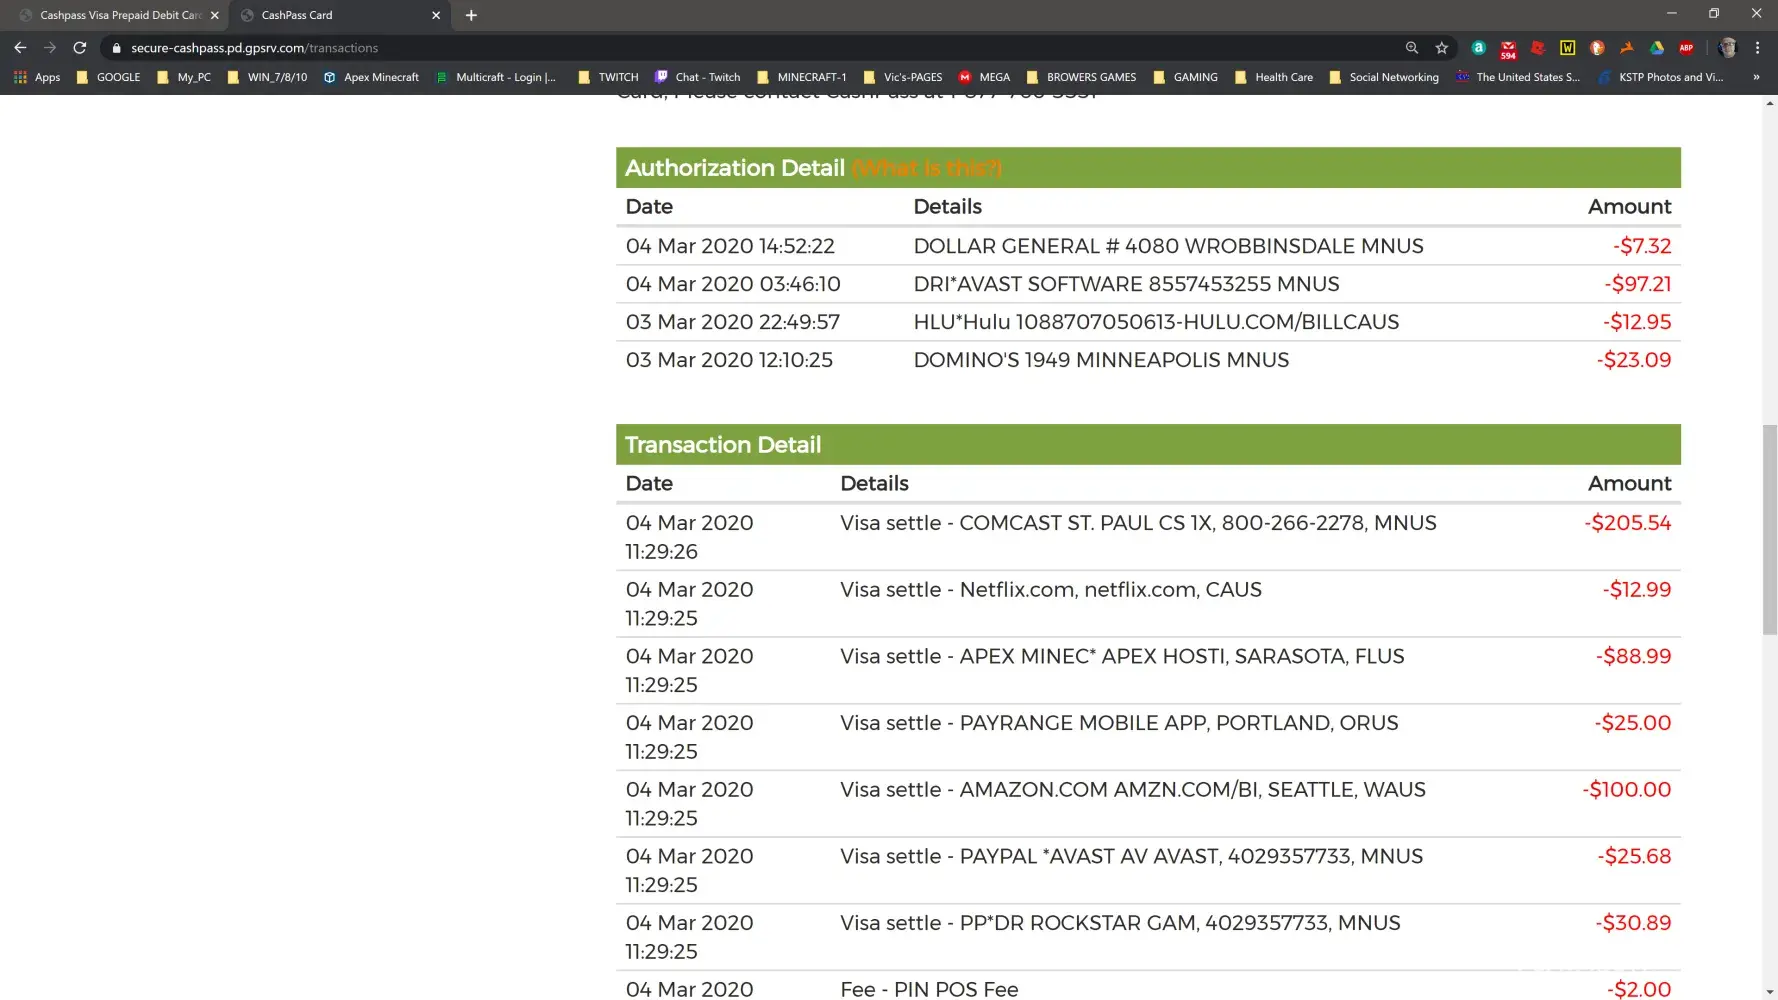The height and width of the screenshot is (1000, 1778).
Task: Open the Chrome three-dot menu
Action: click(x=1757, y=48)
